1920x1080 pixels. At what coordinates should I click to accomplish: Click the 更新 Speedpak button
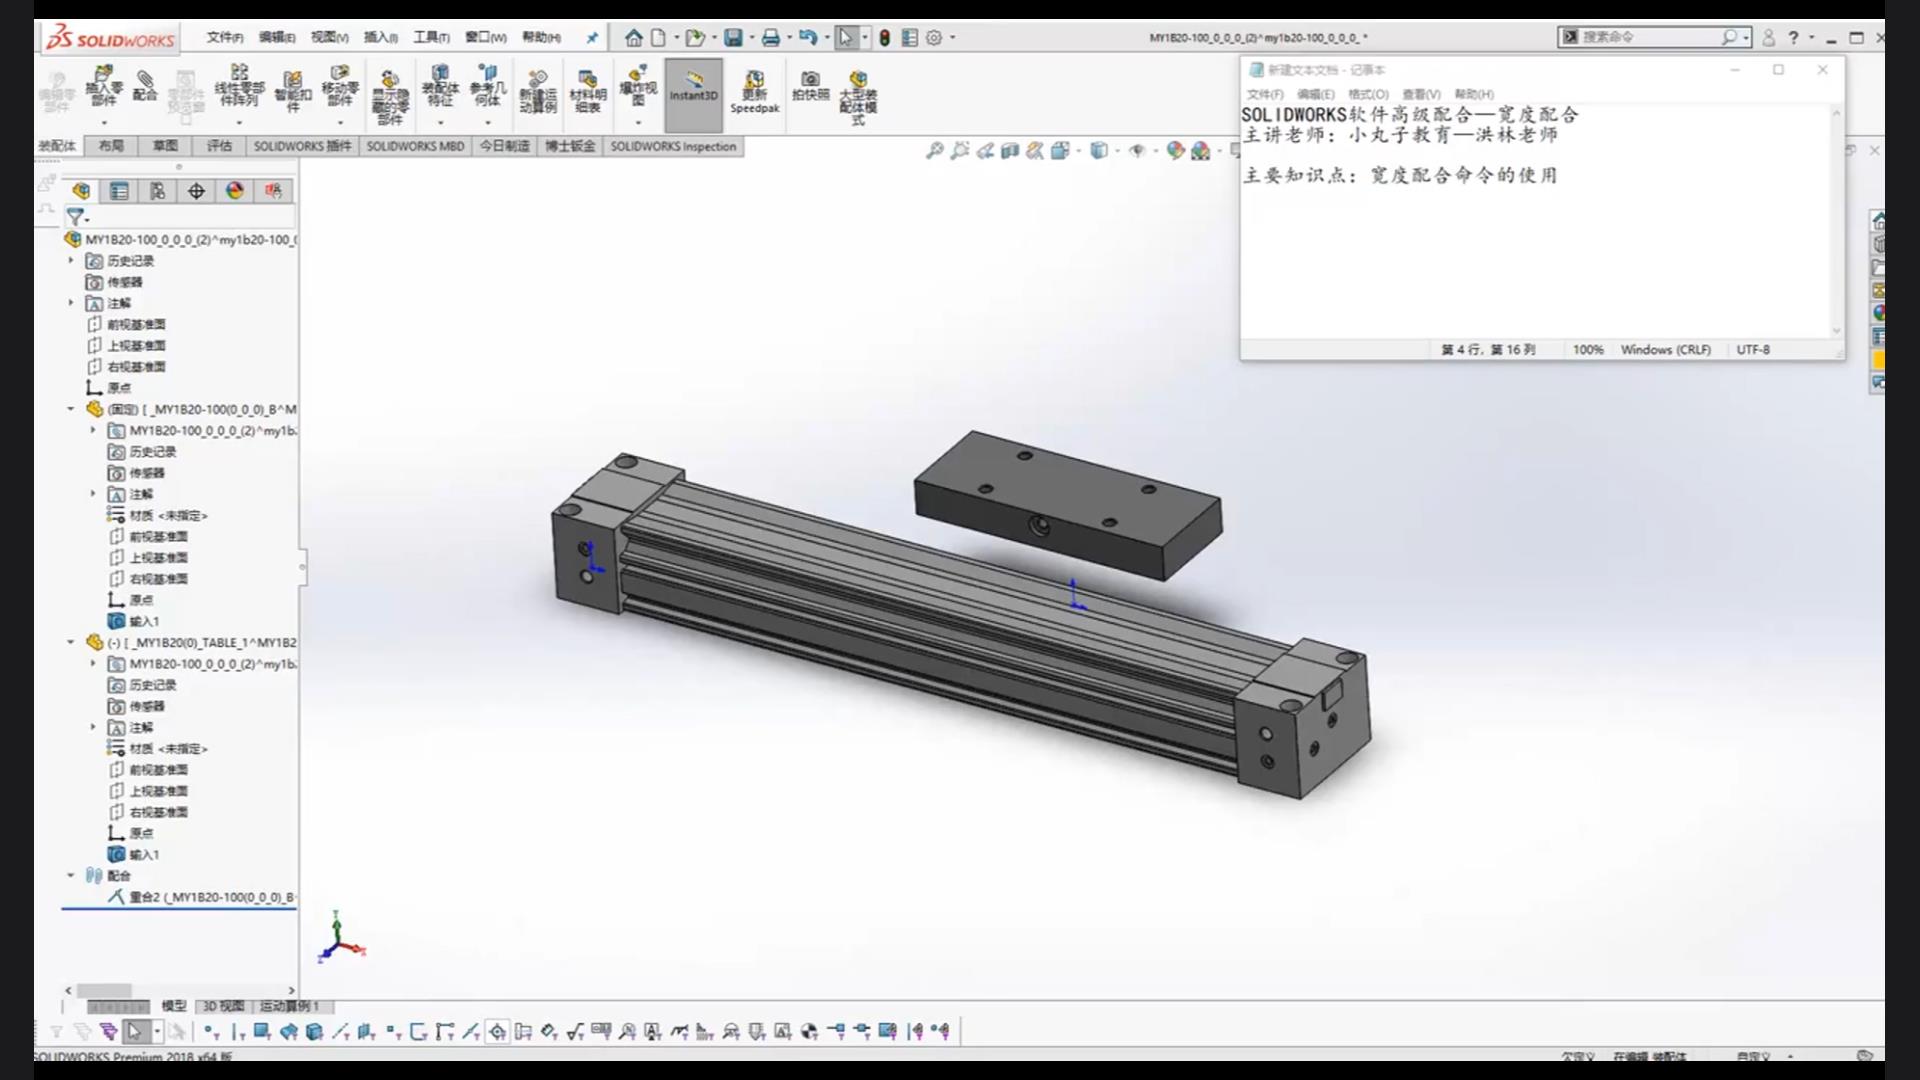[x=755, y=92]
